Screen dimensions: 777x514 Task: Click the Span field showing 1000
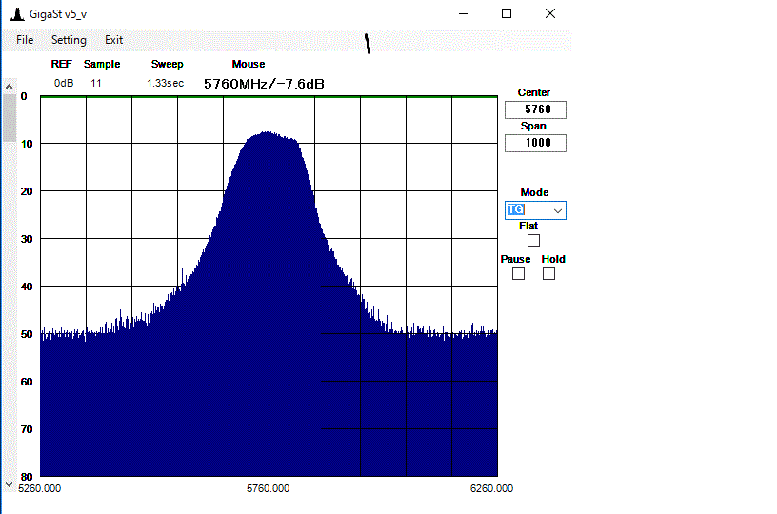tap(535, 143)
